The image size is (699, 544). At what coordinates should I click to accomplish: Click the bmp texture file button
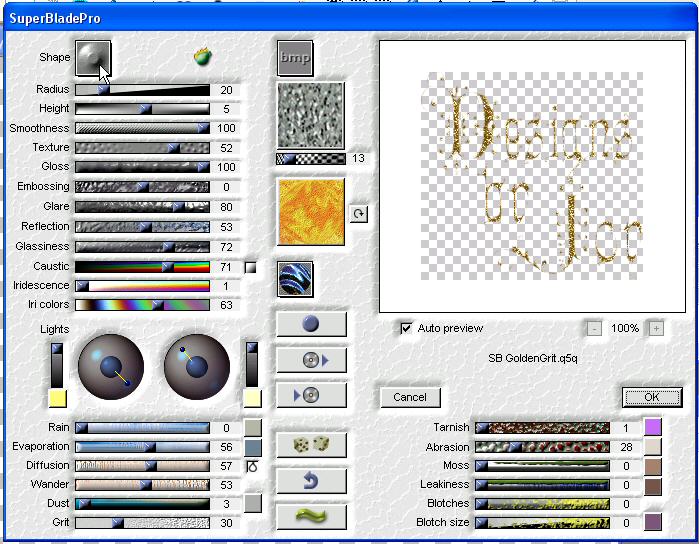coord(295,58)
